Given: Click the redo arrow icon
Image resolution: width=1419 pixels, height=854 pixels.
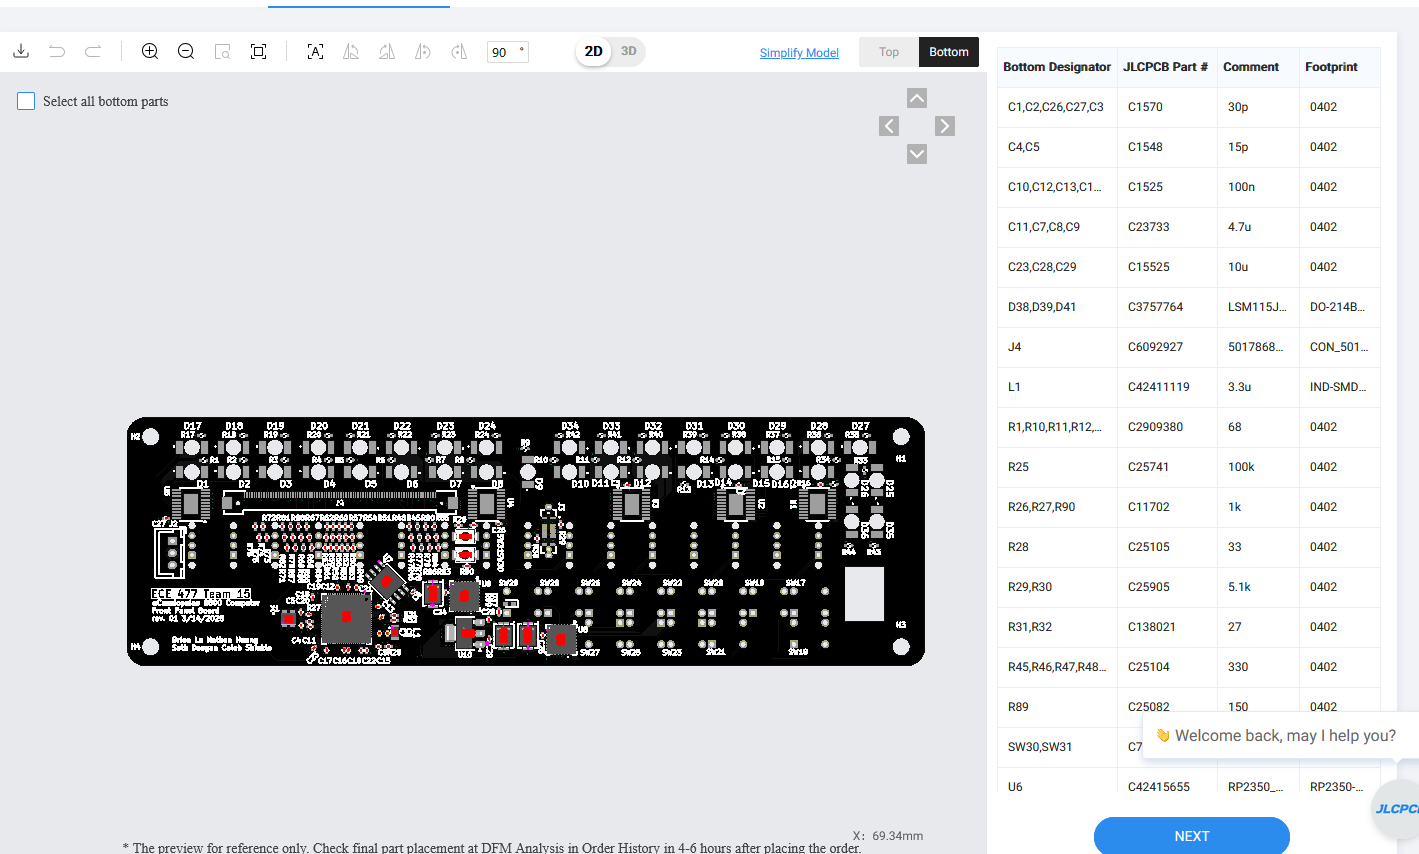Looking at the screenshot, I should click(93, 51).
